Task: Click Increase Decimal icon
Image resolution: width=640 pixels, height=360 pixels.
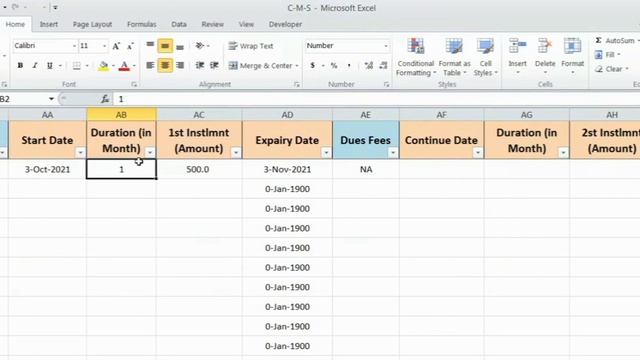Action: click(369, 65)
